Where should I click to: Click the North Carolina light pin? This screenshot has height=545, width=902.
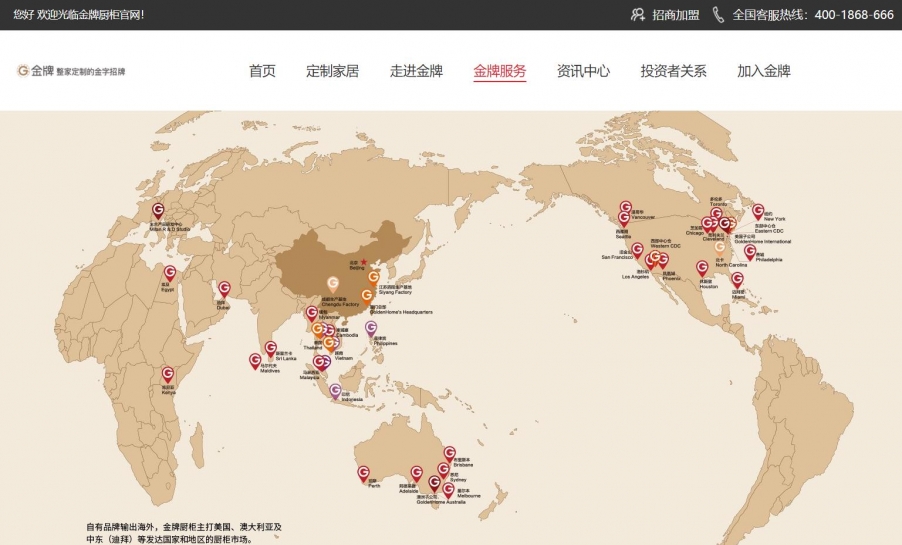720,248
